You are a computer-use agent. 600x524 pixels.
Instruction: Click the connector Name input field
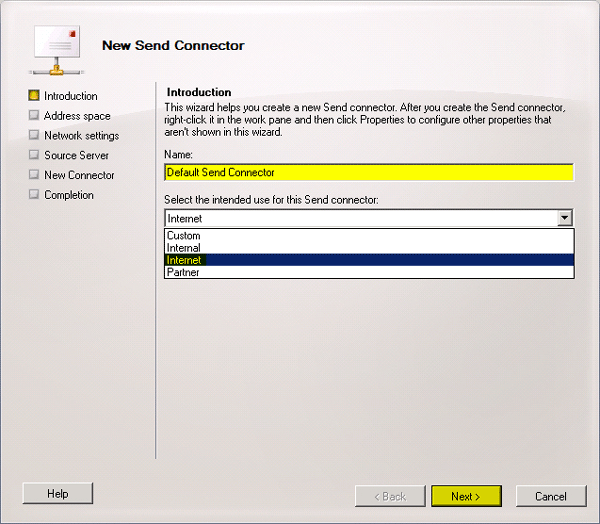click(x=369, y=173)
